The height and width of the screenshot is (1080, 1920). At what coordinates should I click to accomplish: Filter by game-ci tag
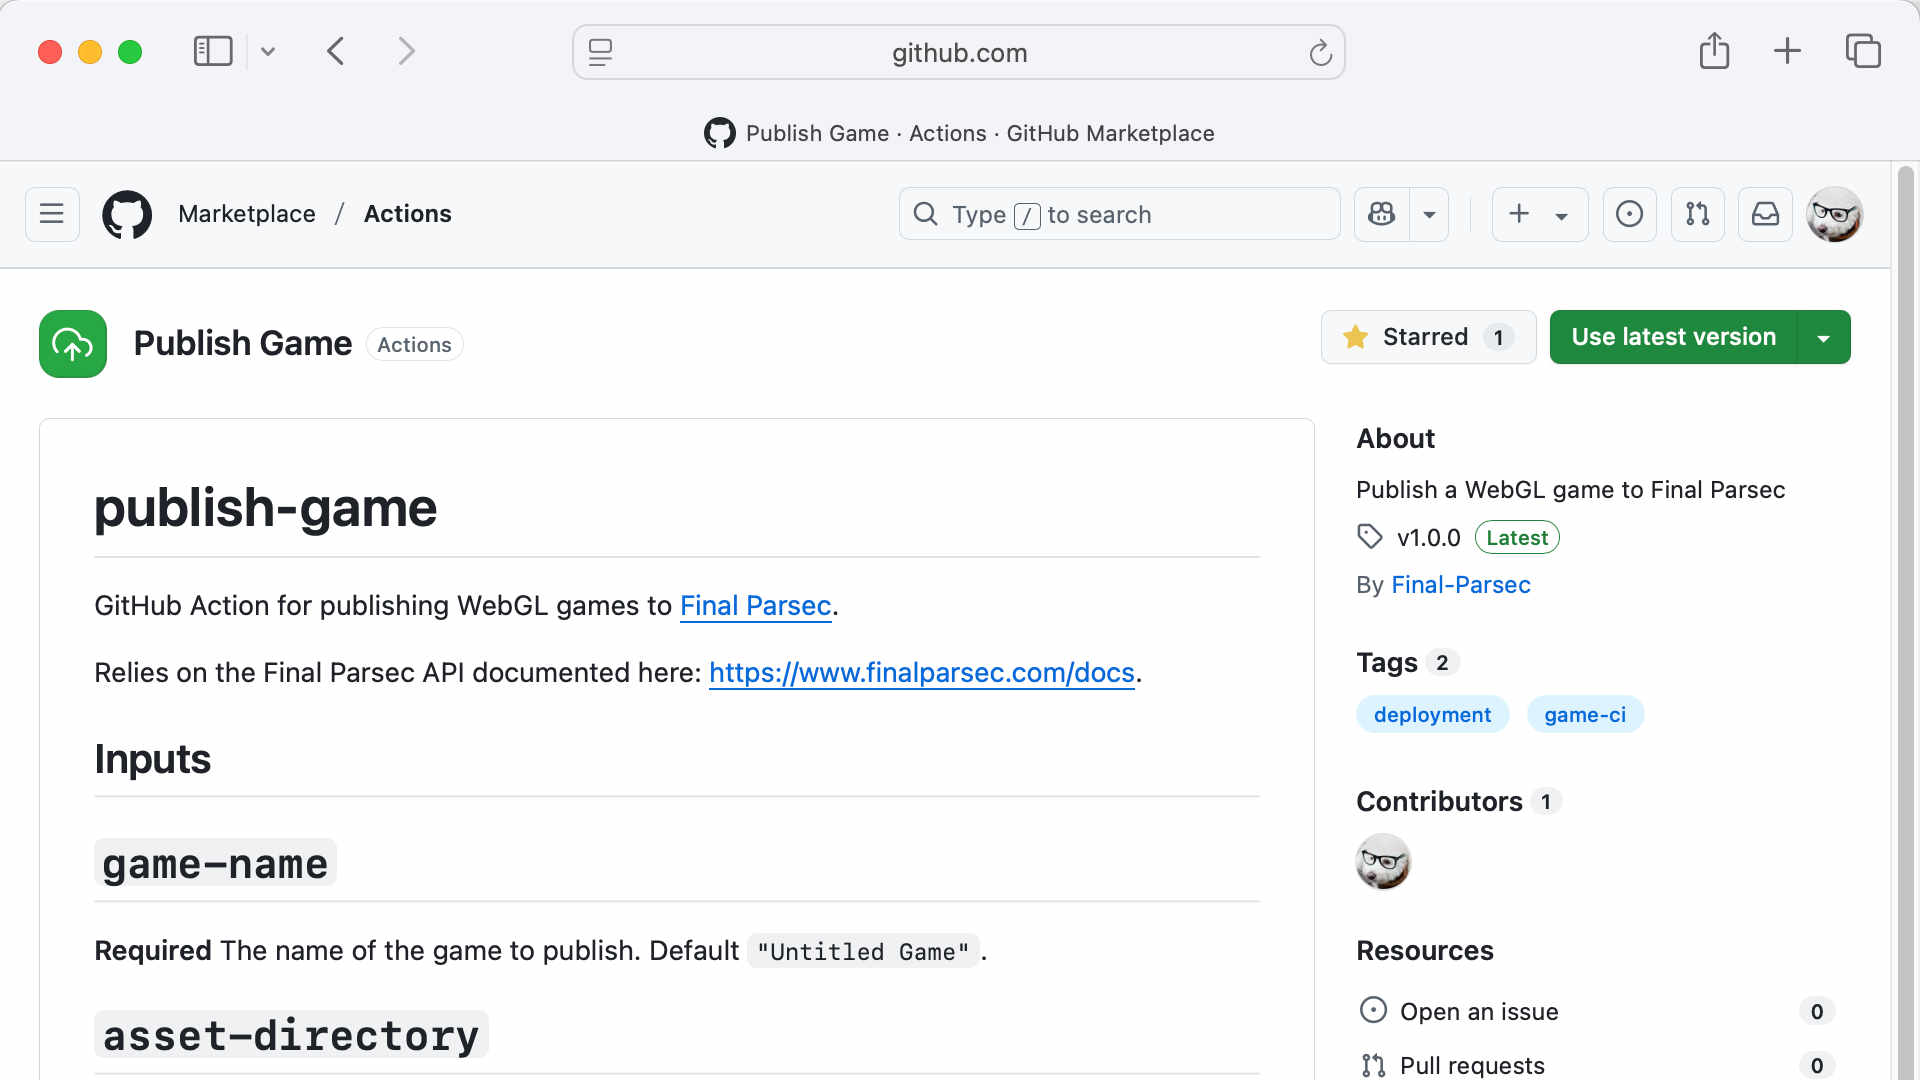[1585, 715]
